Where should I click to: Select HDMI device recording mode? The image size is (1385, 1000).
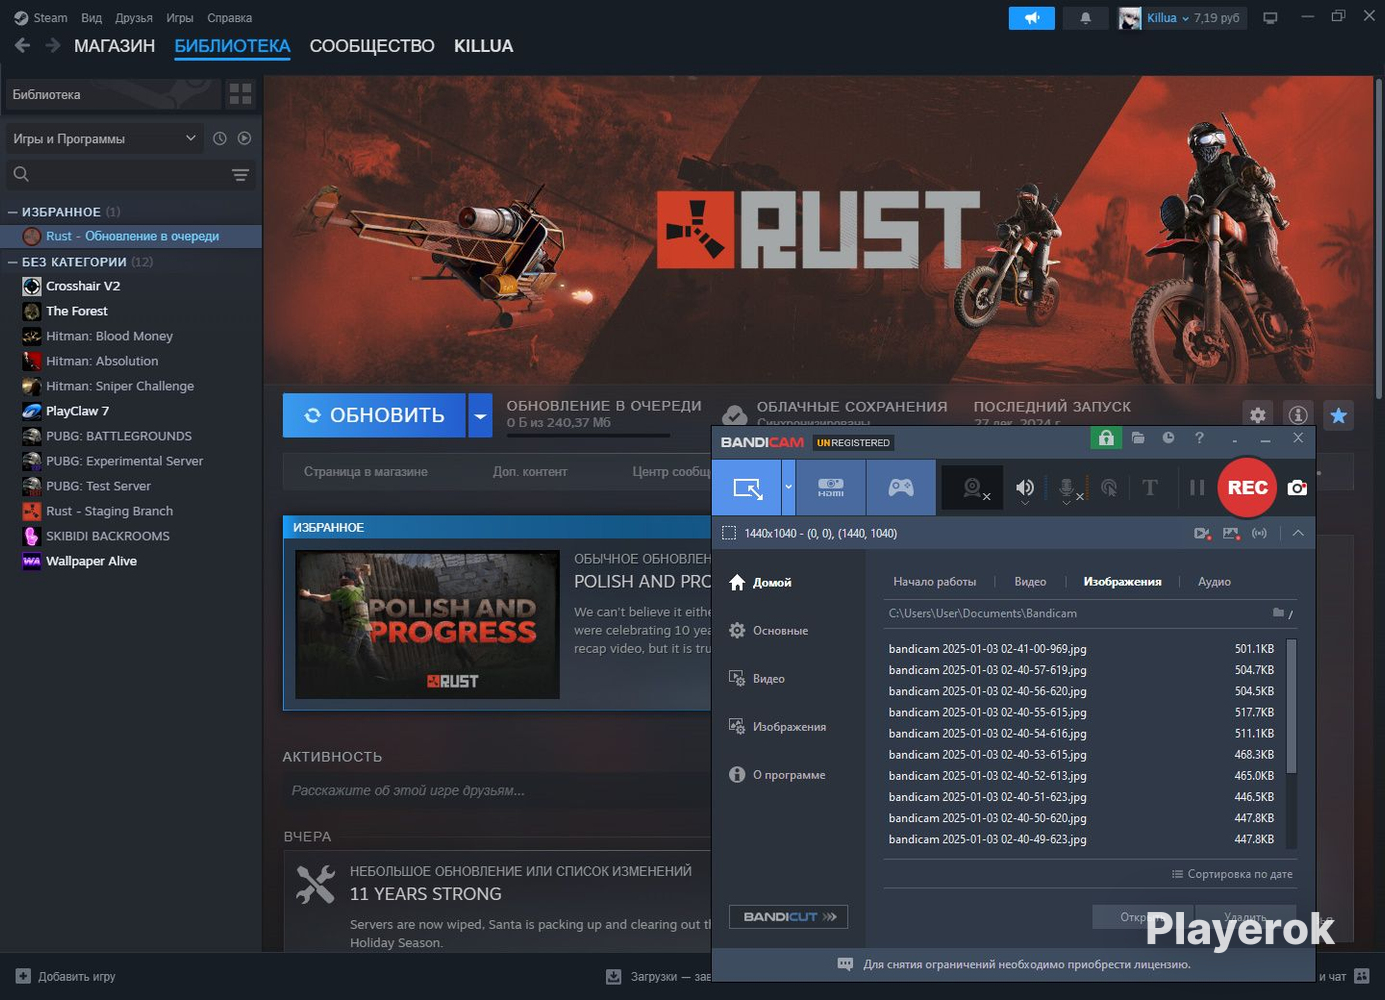coord(831,487)
